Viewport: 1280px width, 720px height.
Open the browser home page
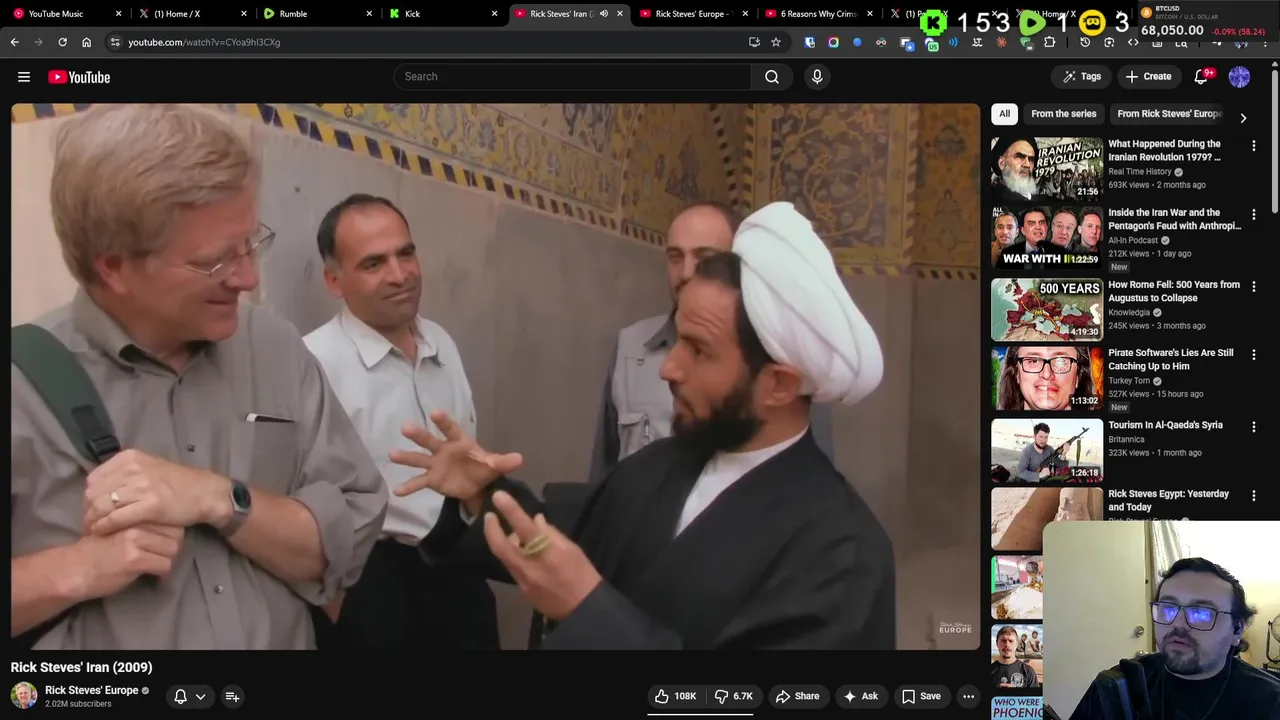pyautogui.click(x=86, y=42)
